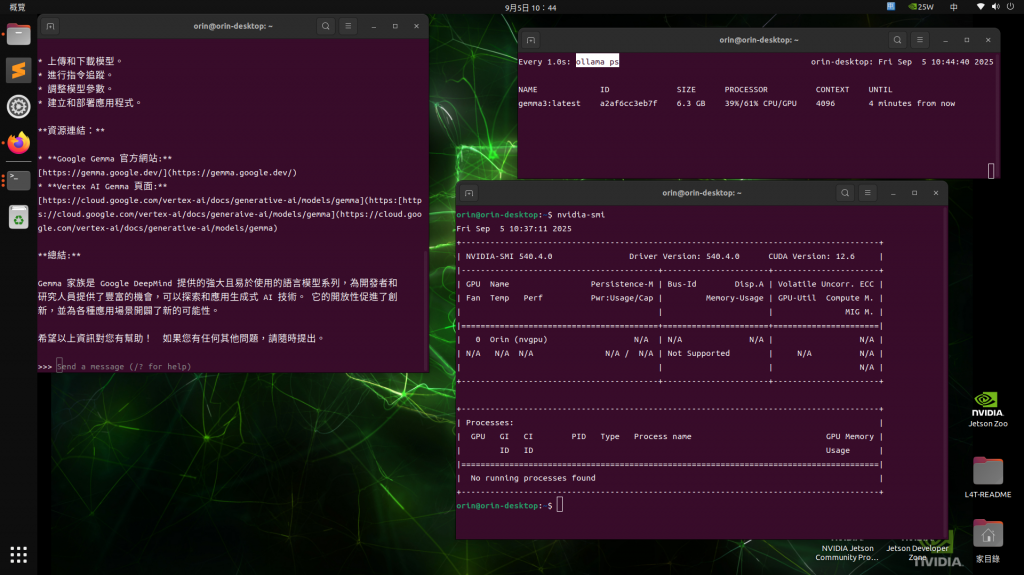This screenshot has width=1024, height=575.
Task: Open the clock showing 9月5日 10:44
Action: click(x=530, y=8)
